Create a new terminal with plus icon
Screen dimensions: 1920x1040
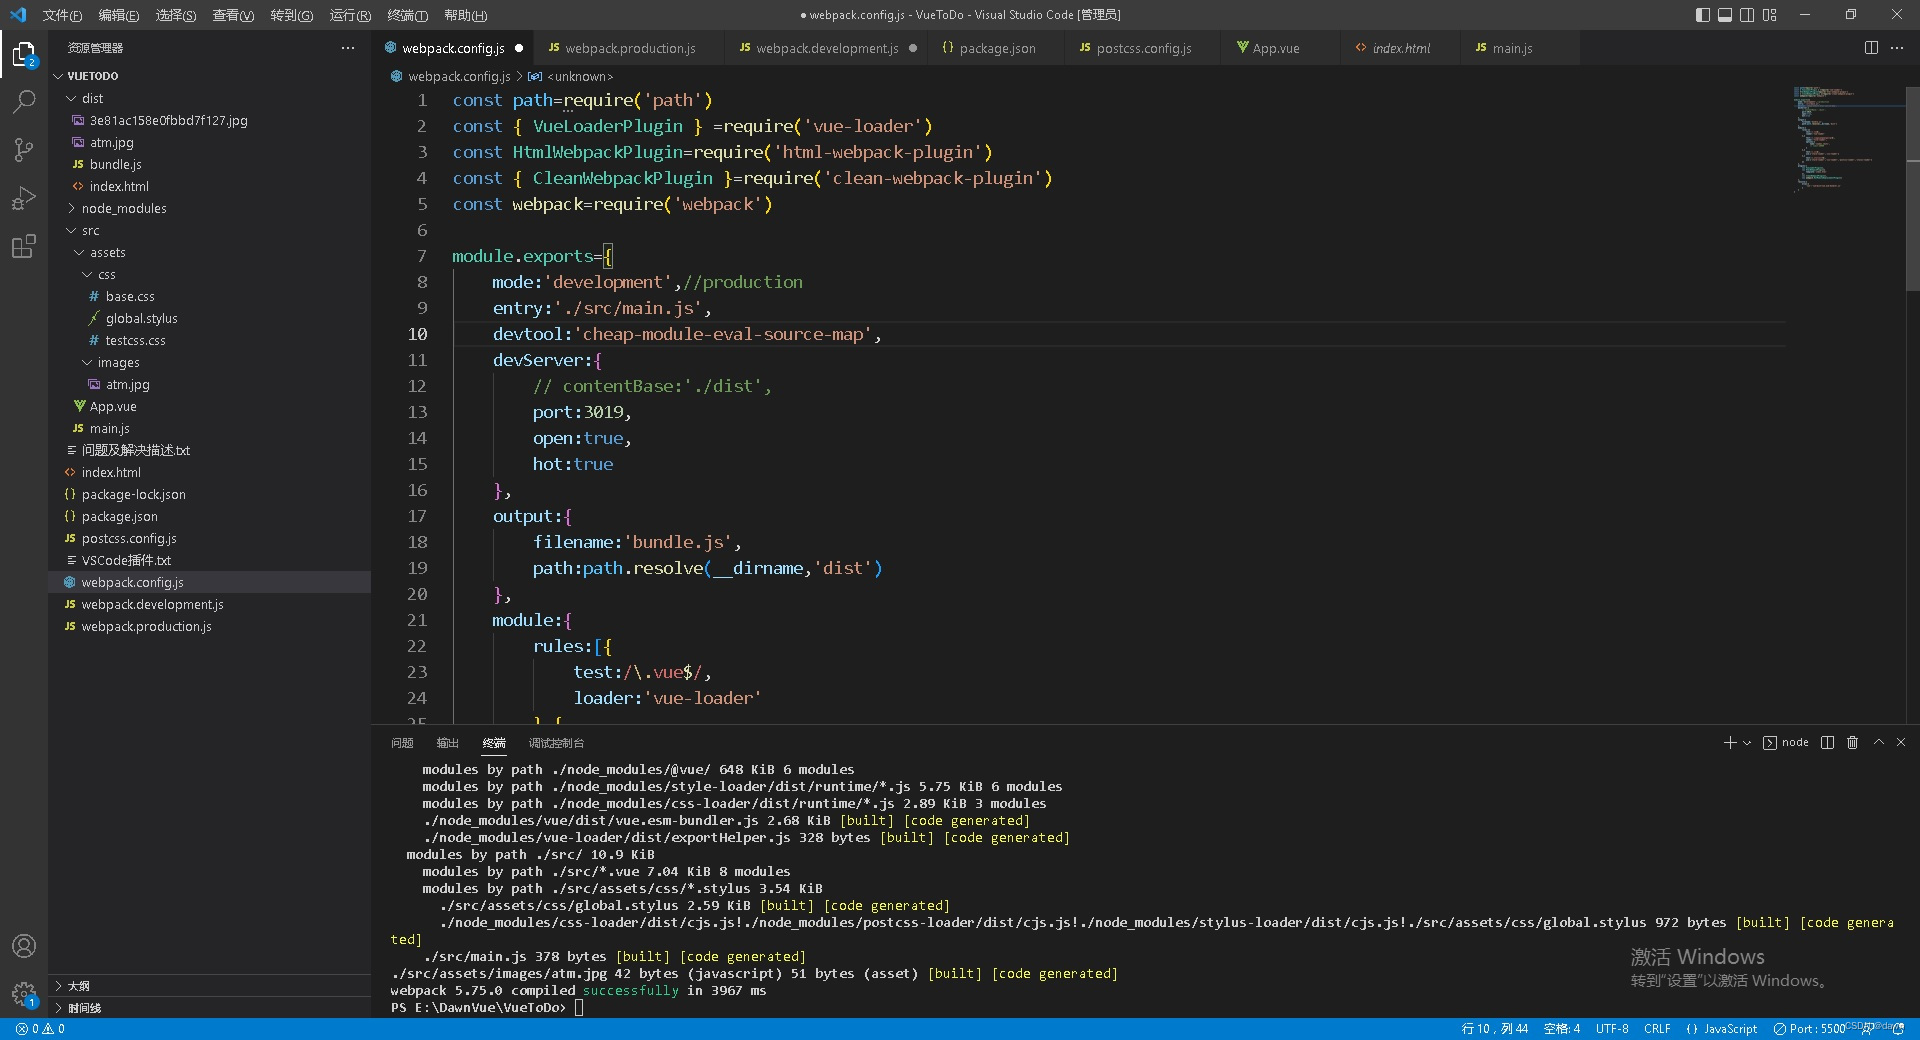point(1730,742)
